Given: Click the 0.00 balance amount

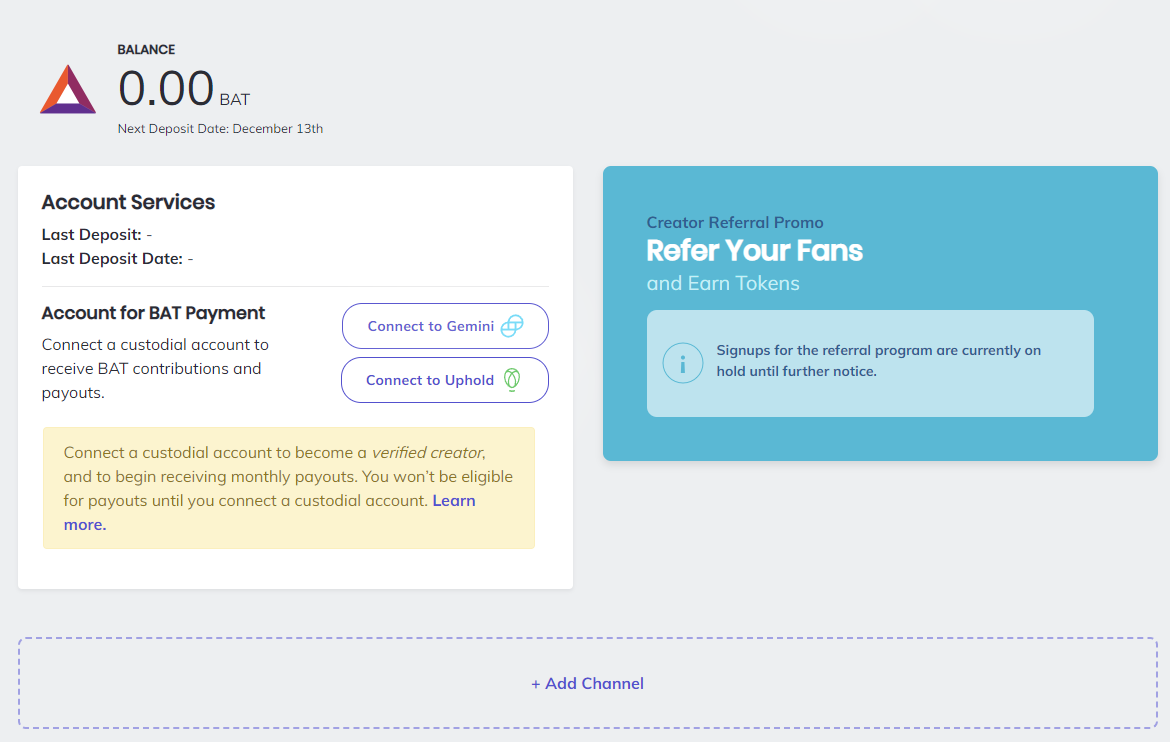Looking at the screenshot, I should point(166,88).
